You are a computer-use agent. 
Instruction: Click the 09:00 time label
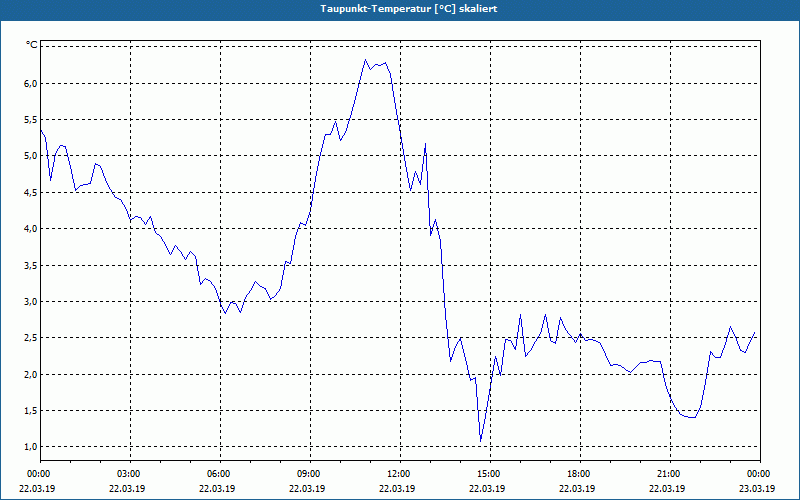[310, 474]
